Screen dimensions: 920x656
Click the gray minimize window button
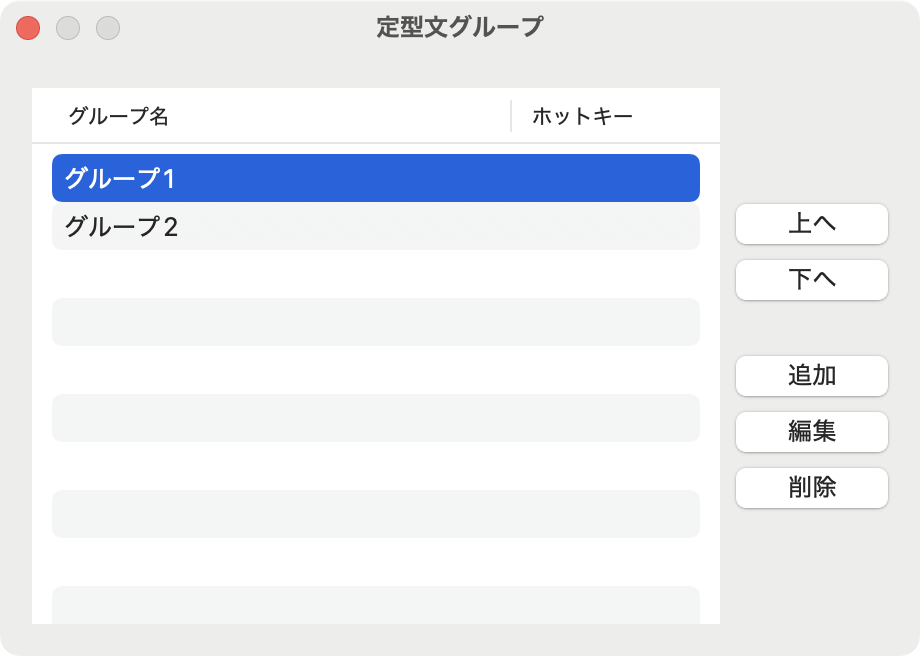pos(68,28)
